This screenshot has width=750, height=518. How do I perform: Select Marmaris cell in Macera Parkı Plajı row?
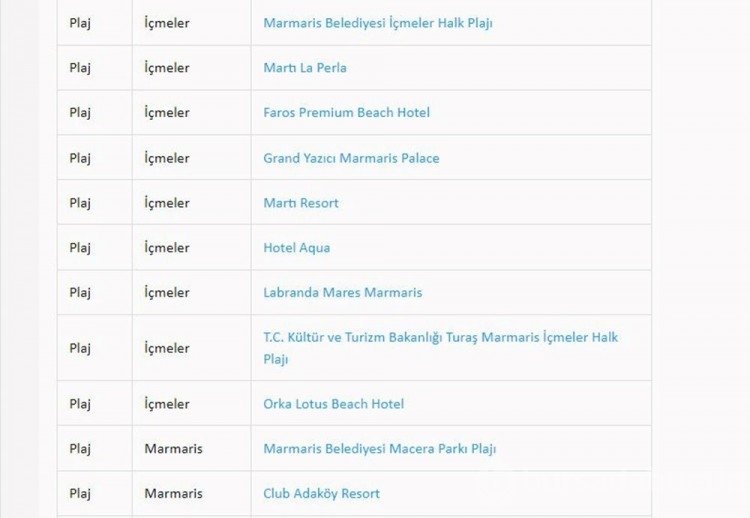tap(191, 449)
